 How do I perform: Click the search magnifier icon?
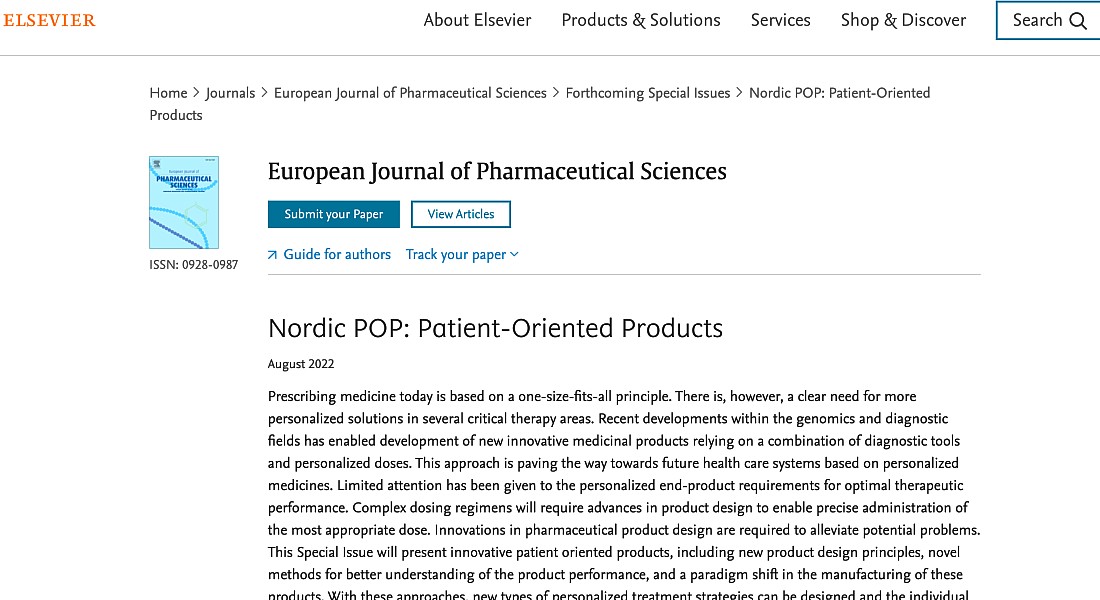(1078, 21)
